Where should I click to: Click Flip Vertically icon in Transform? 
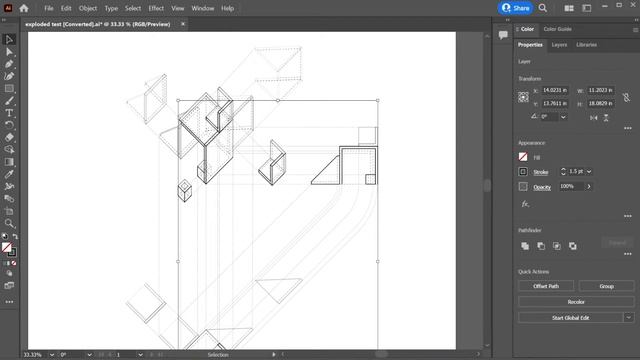[x=606, y=118]
